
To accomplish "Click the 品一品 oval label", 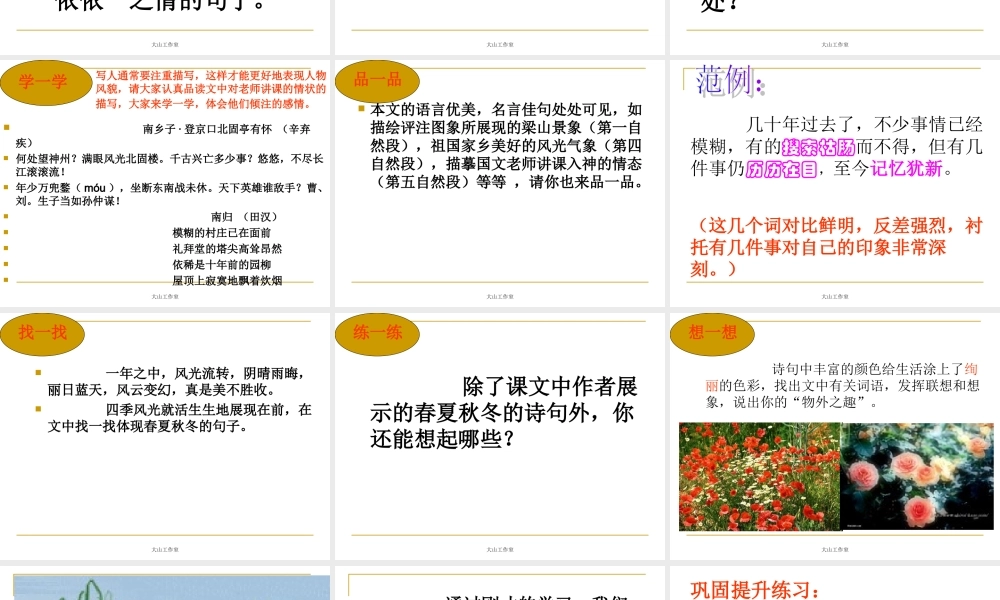I will tap(377, 80).
